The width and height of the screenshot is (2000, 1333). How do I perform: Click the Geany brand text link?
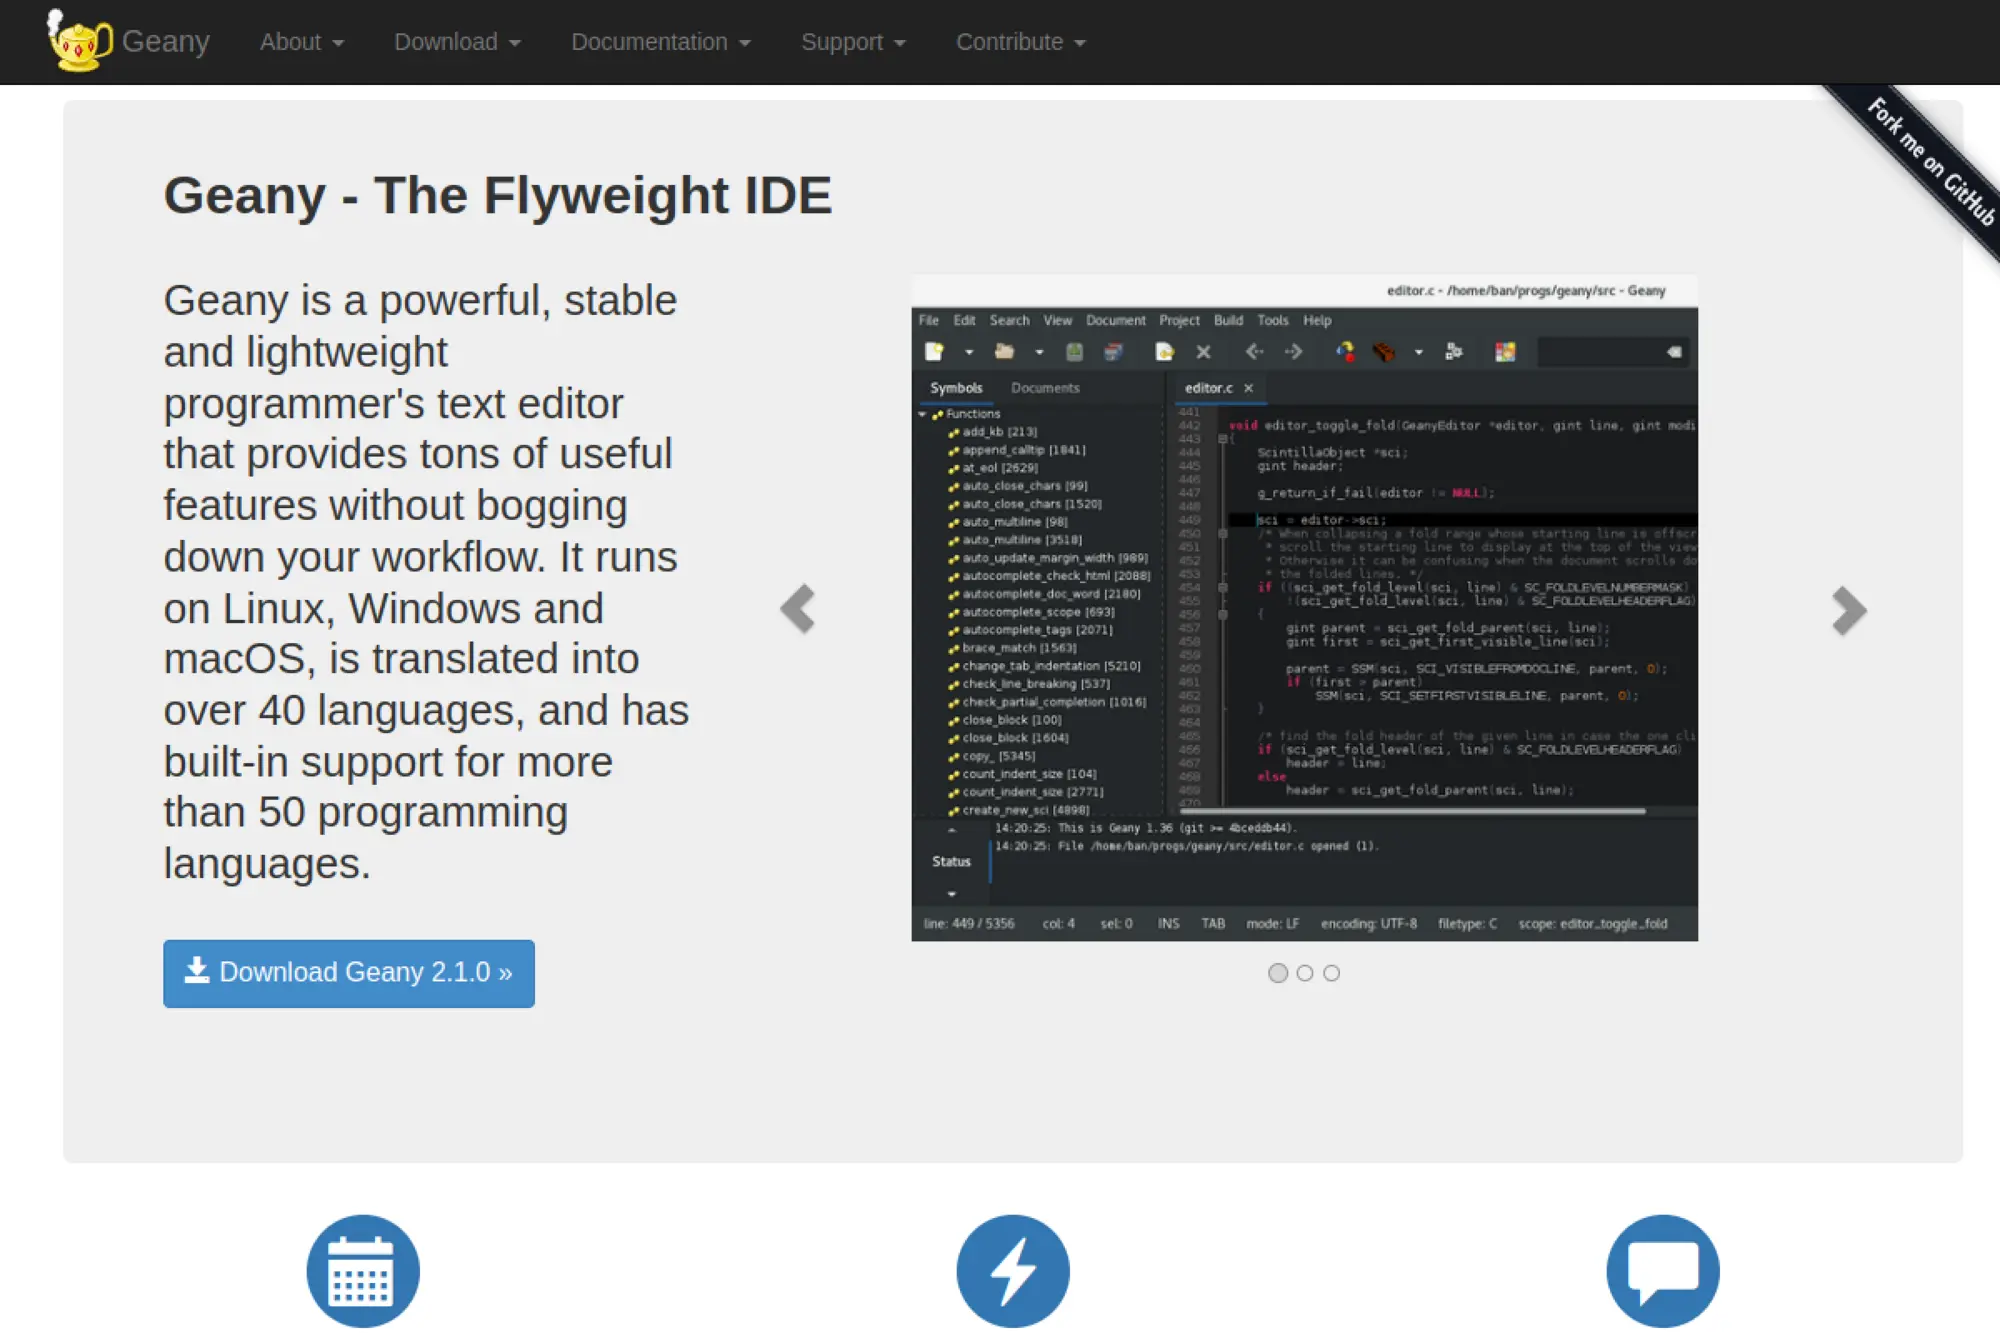pyautogui.click(x=166, y=42)
